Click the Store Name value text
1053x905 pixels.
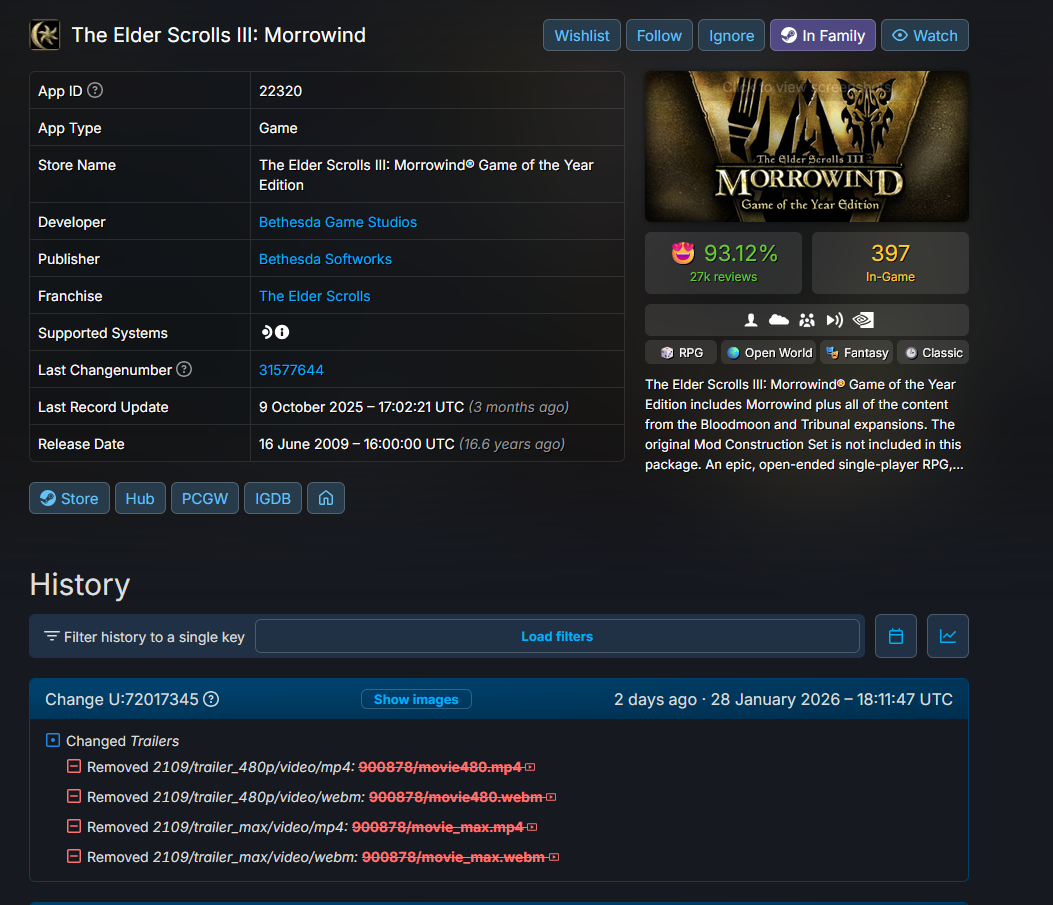[x=426, y=175]
